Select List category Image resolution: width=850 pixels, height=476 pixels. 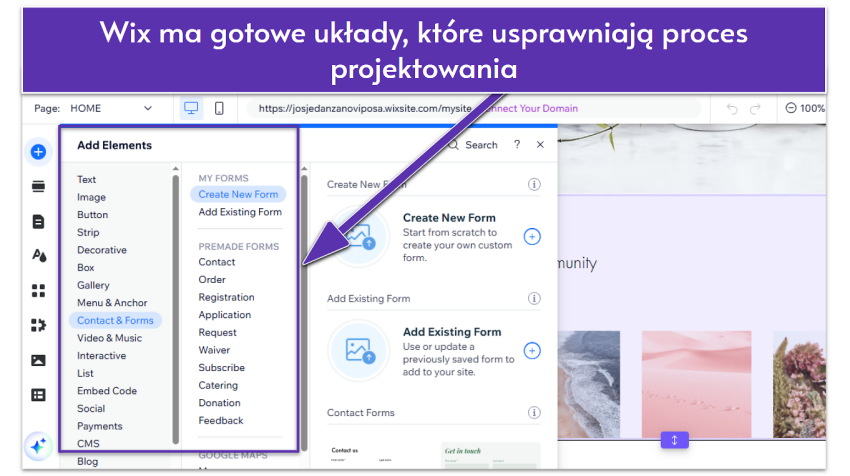click(85, 373)
